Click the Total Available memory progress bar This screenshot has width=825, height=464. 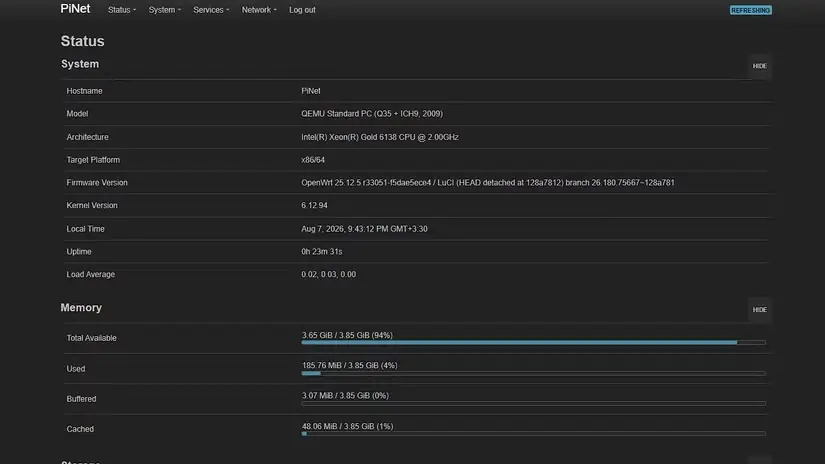tap(534, 342)
